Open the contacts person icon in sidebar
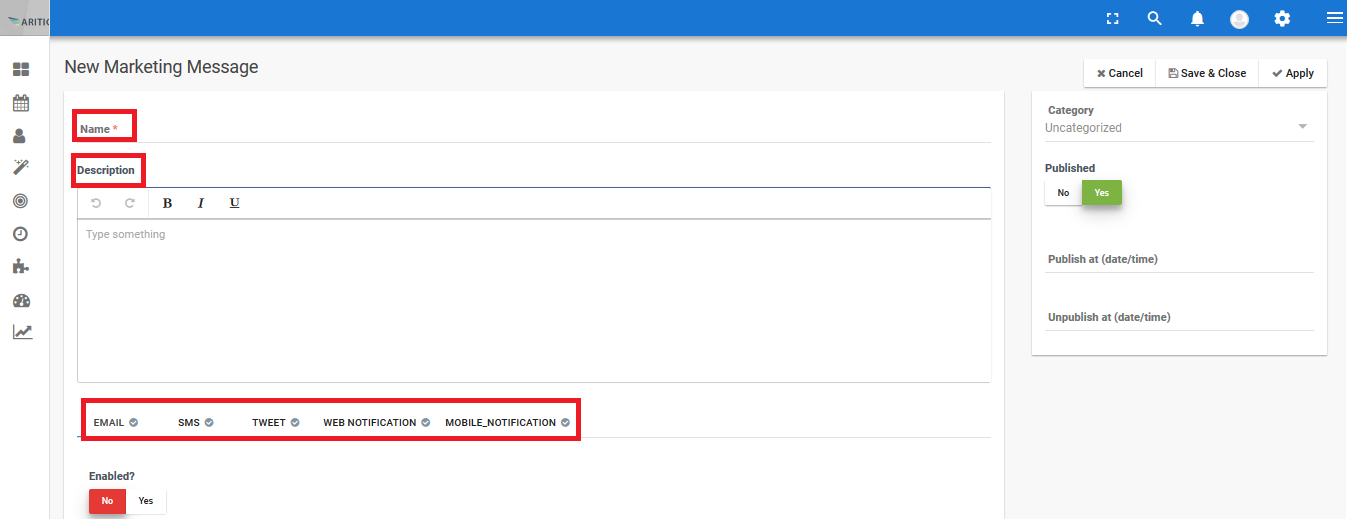Screen dimensions: 1347x519 pos(20,136)
